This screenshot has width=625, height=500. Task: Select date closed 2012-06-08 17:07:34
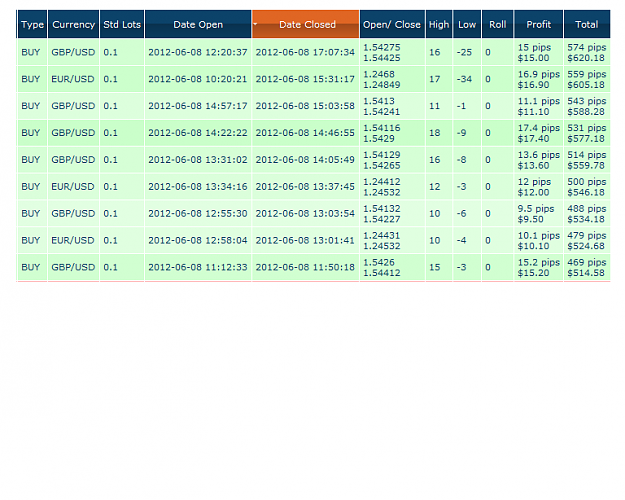pos(305,52)
